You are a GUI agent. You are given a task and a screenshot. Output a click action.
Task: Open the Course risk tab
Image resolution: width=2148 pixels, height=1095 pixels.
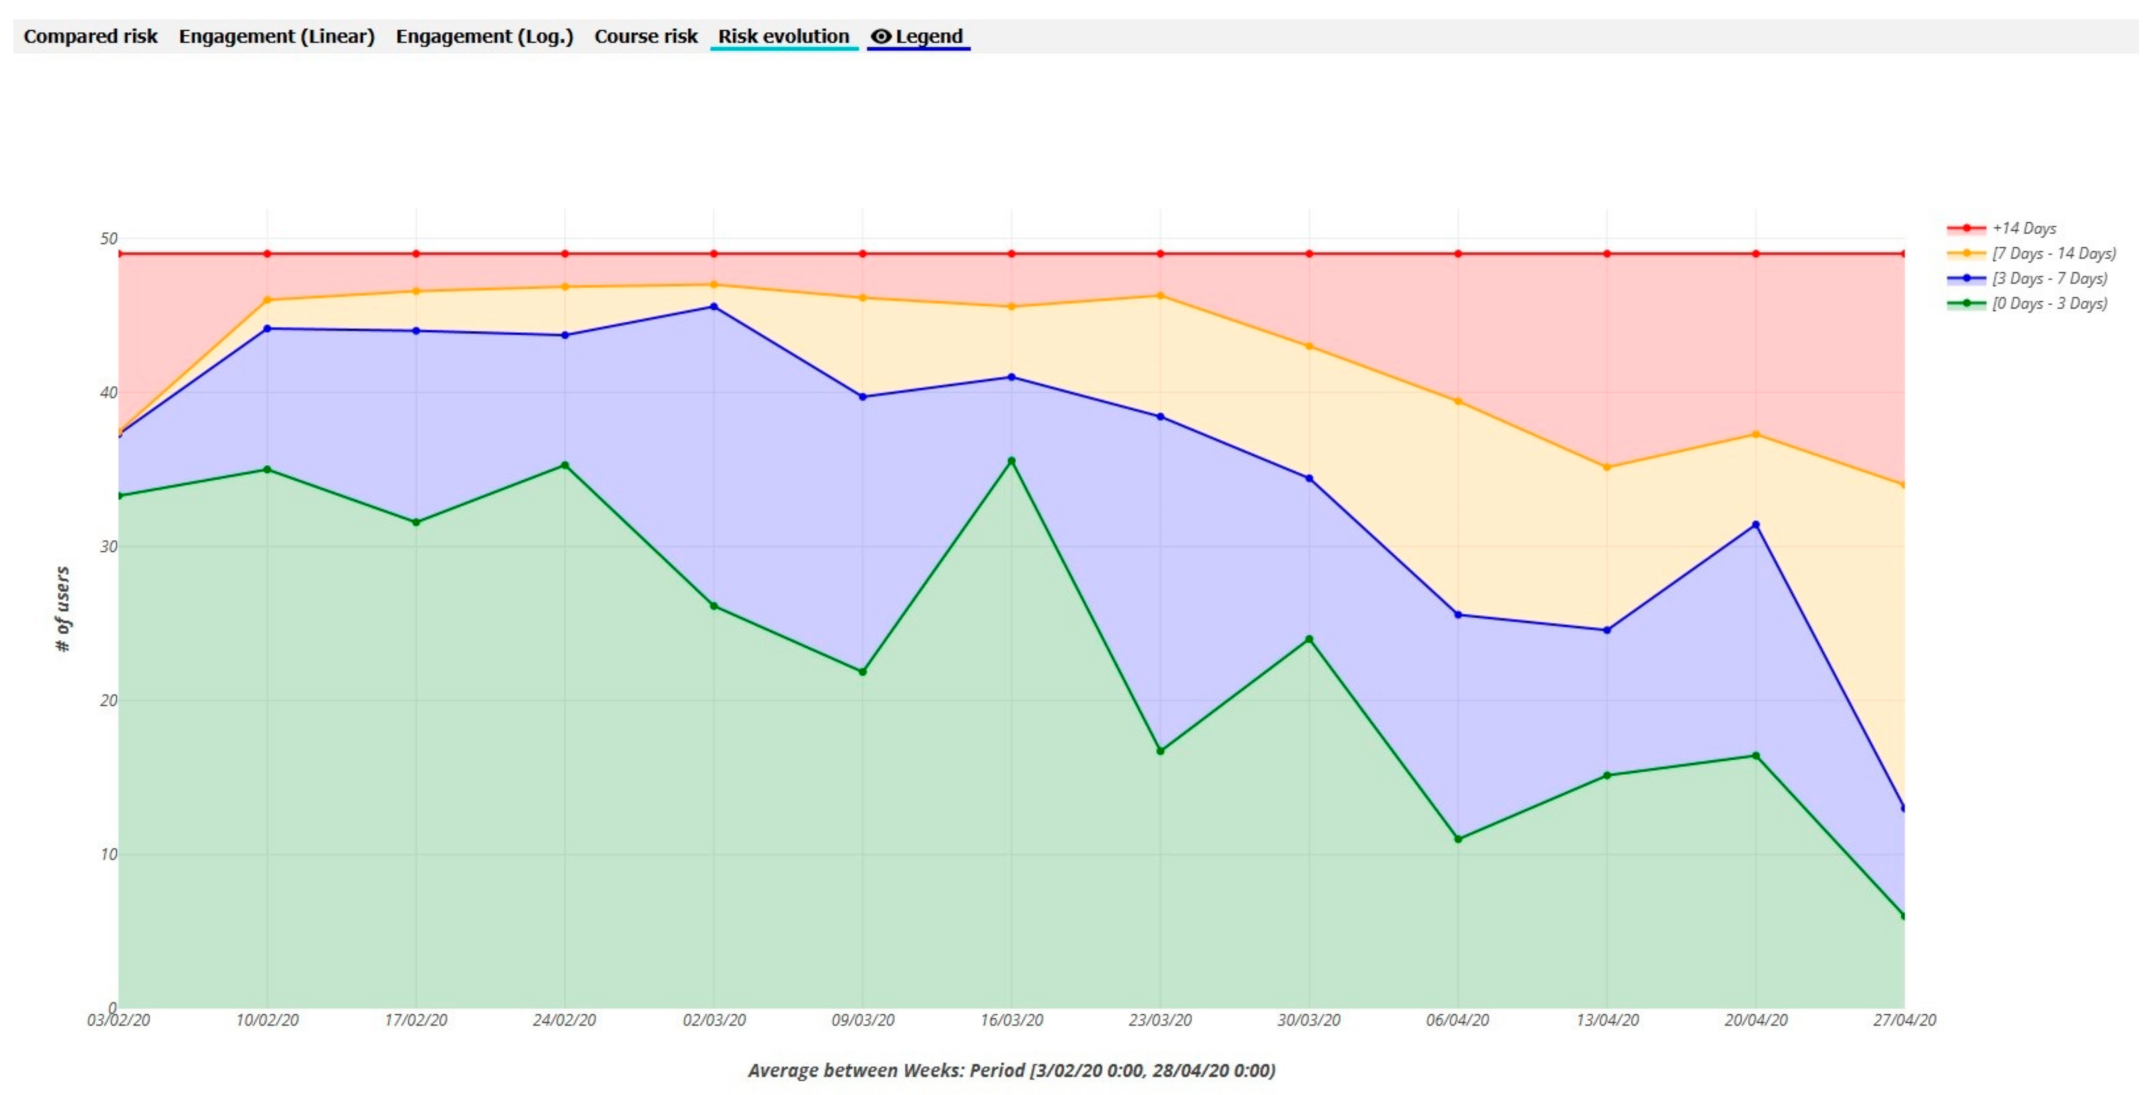click(x=645, y=36)
